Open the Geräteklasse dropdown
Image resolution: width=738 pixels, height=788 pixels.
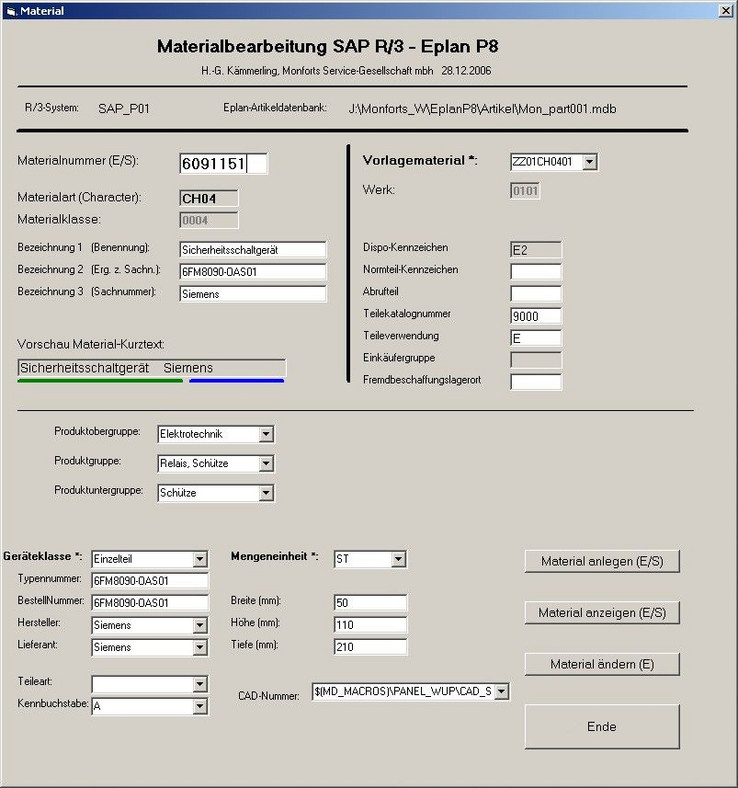click(x=200, y=559)
